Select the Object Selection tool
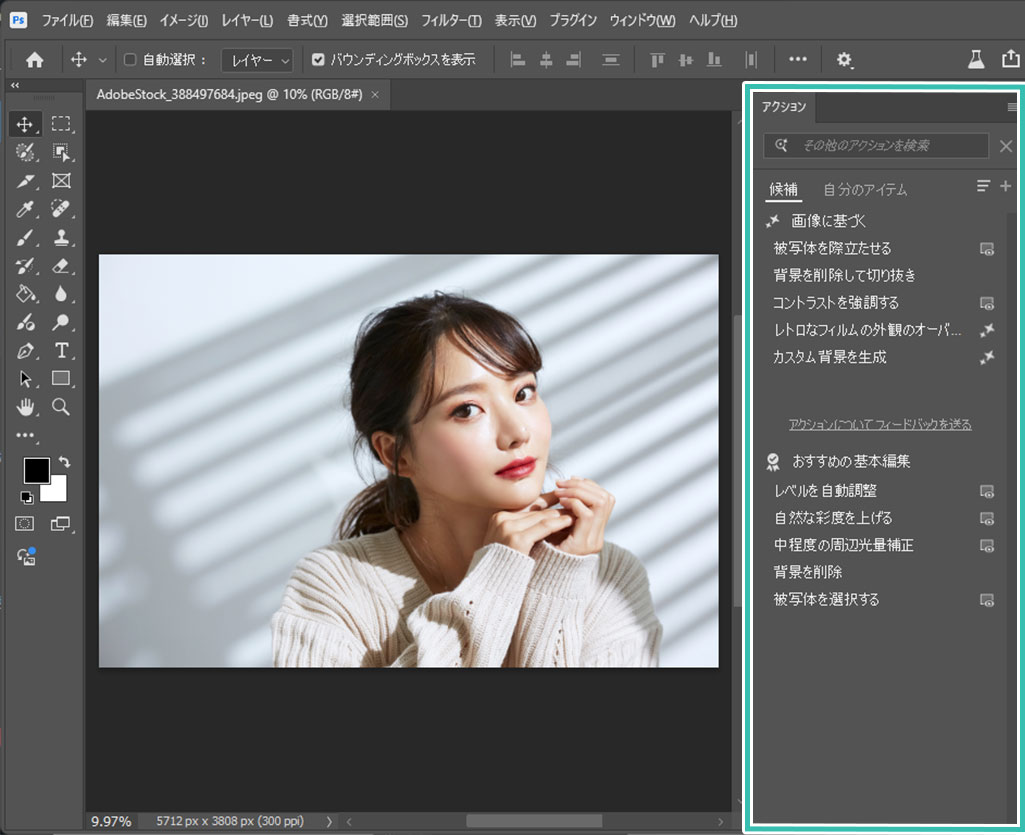1025x835 pixels. coord(61,152)
